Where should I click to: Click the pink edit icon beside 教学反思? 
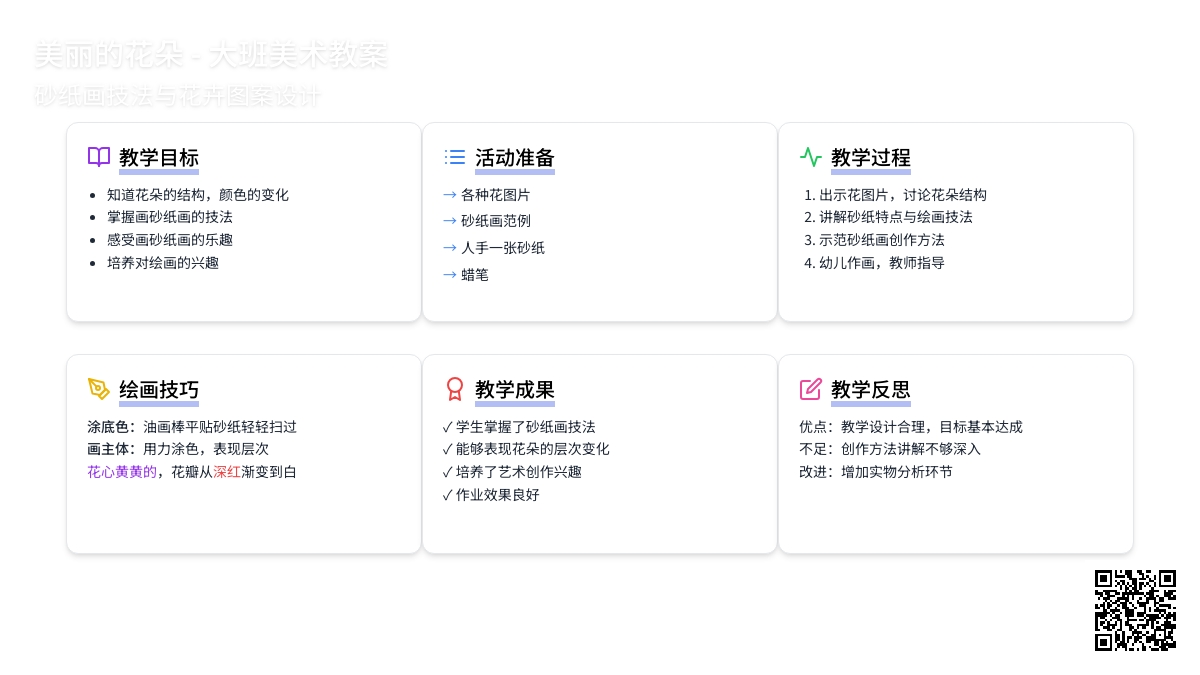pos(811,389)
